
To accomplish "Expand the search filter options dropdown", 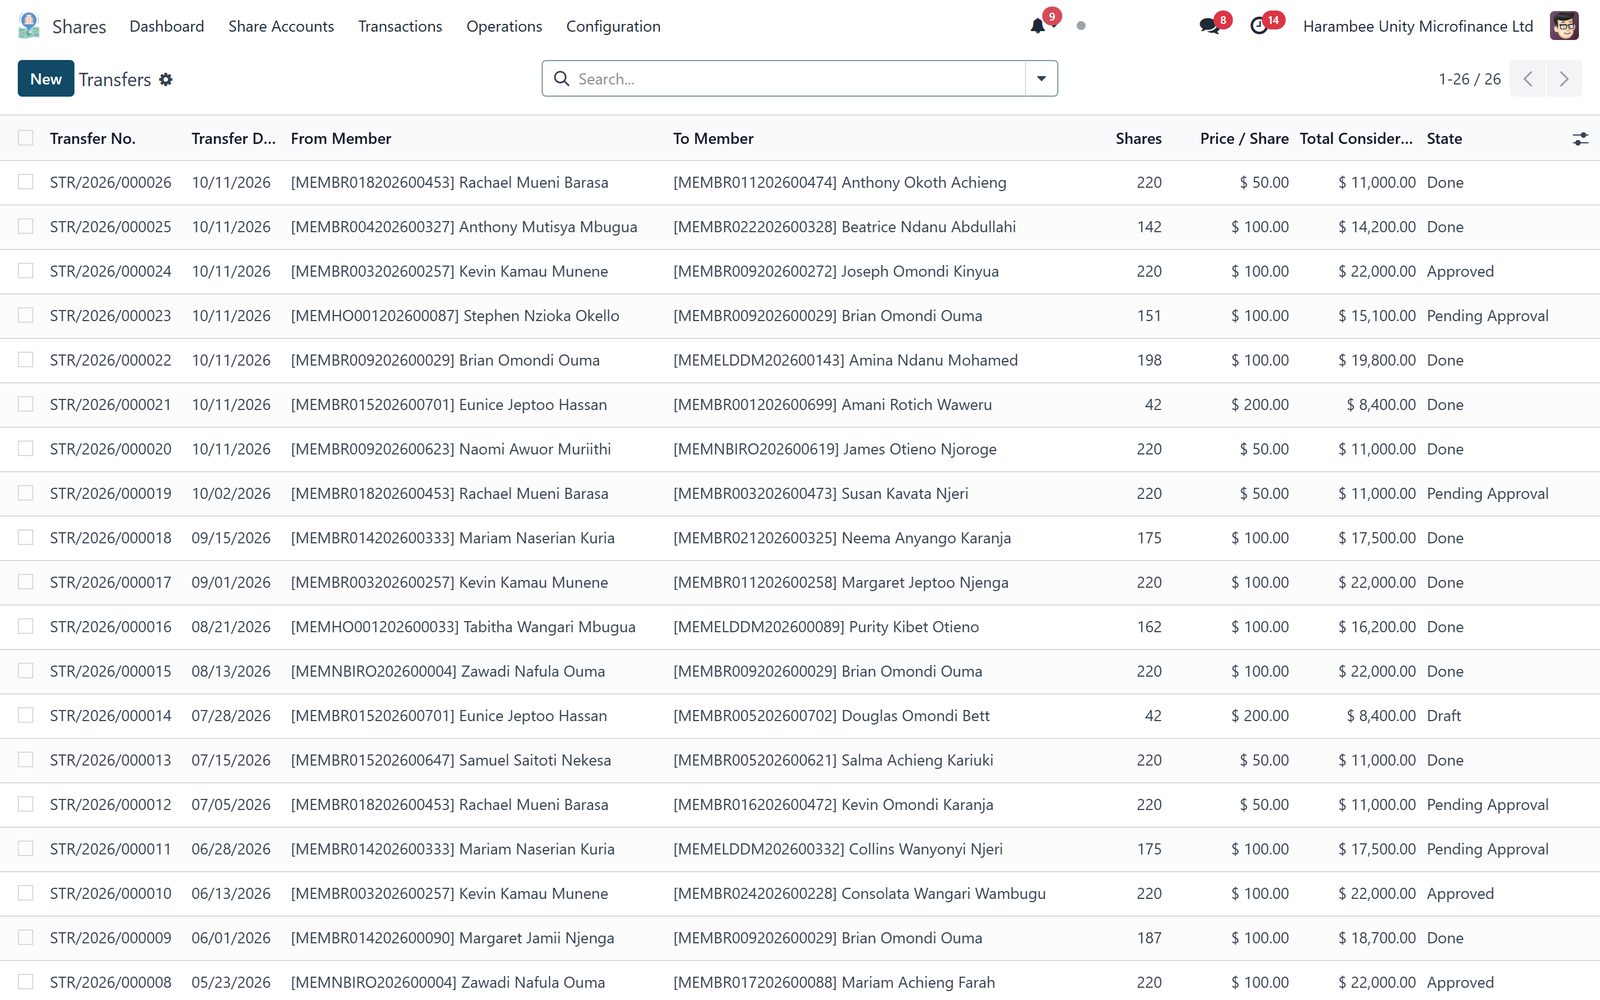I will tap(1041, 79).
